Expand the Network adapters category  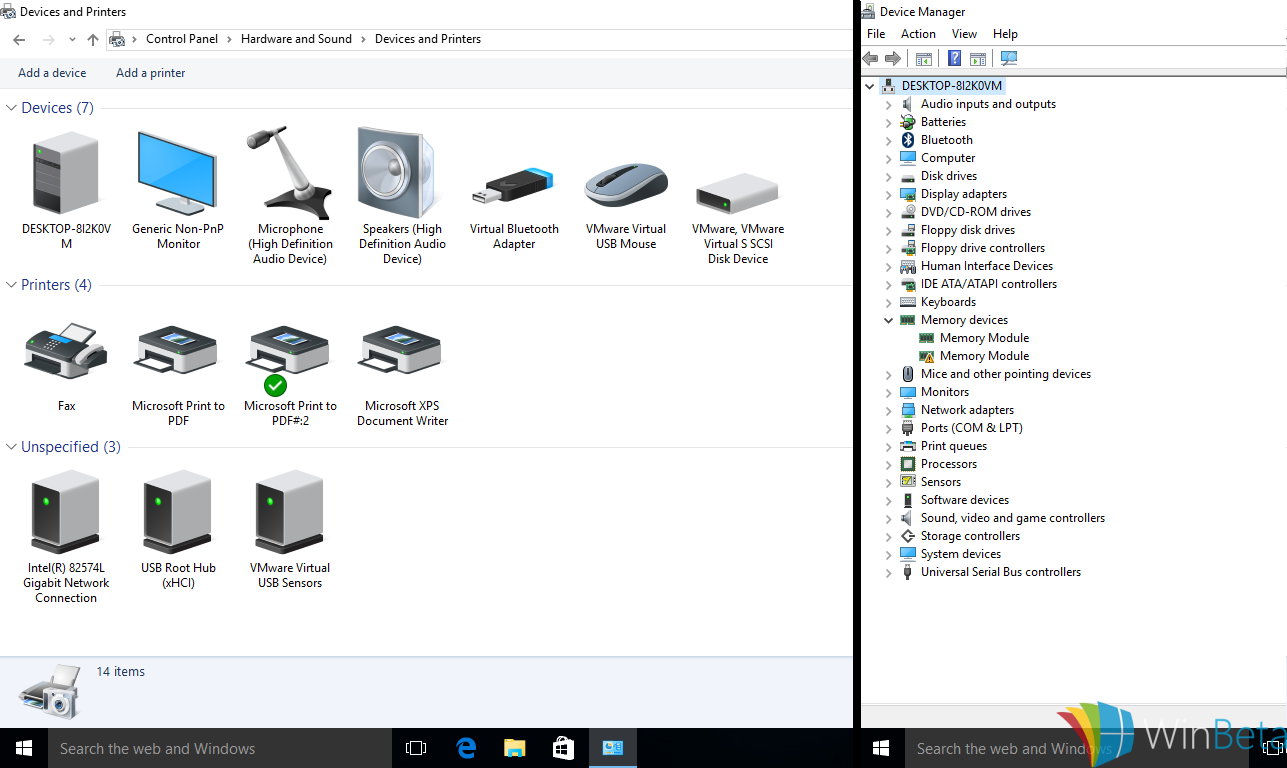point(888,409)
